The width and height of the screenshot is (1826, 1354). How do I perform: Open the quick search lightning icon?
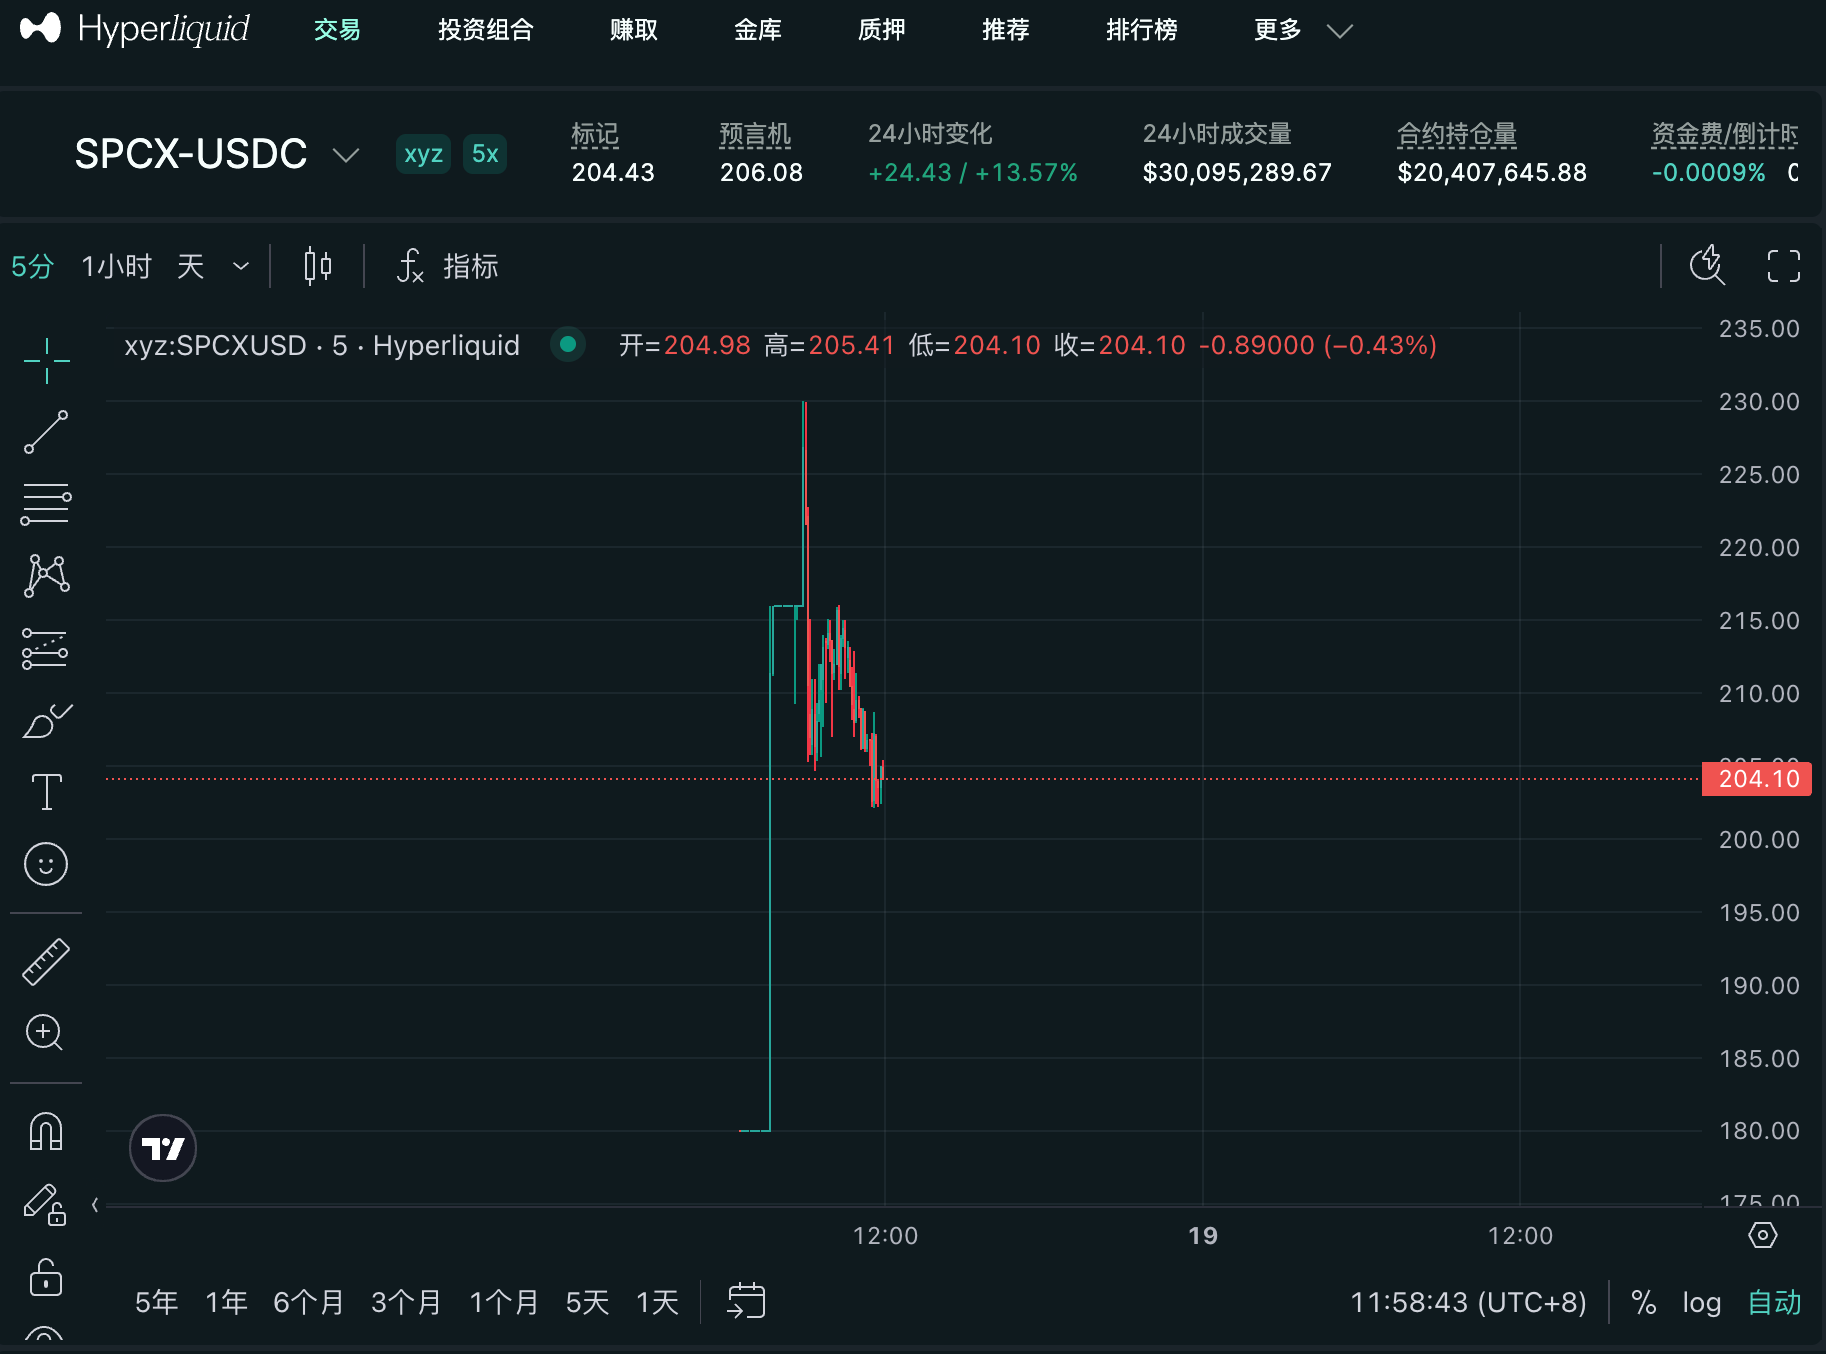coord(1707,265)
